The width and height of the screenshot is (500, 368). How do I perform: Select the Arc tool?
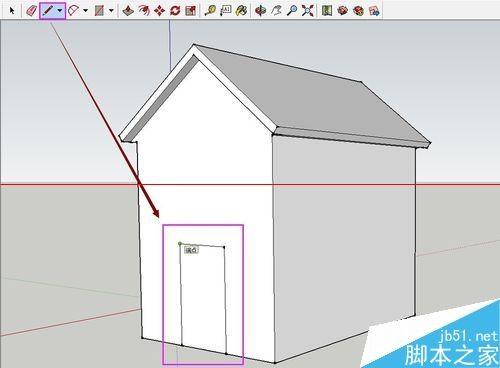[x=73, y=11]
